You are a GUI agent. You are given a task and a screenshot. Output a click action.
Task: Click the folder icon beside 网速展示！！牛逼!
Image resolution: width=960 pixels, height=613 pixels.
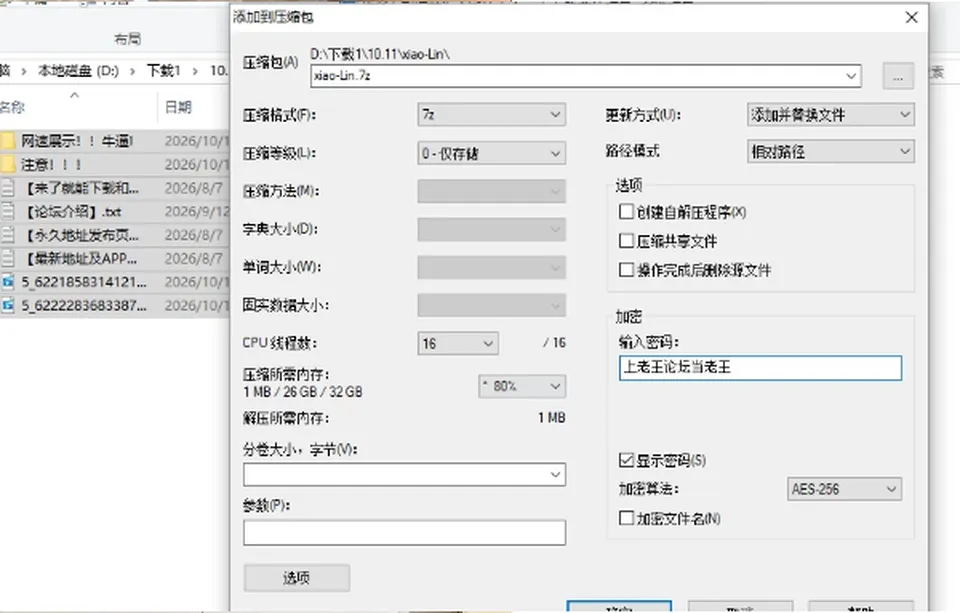pos(8,141)
